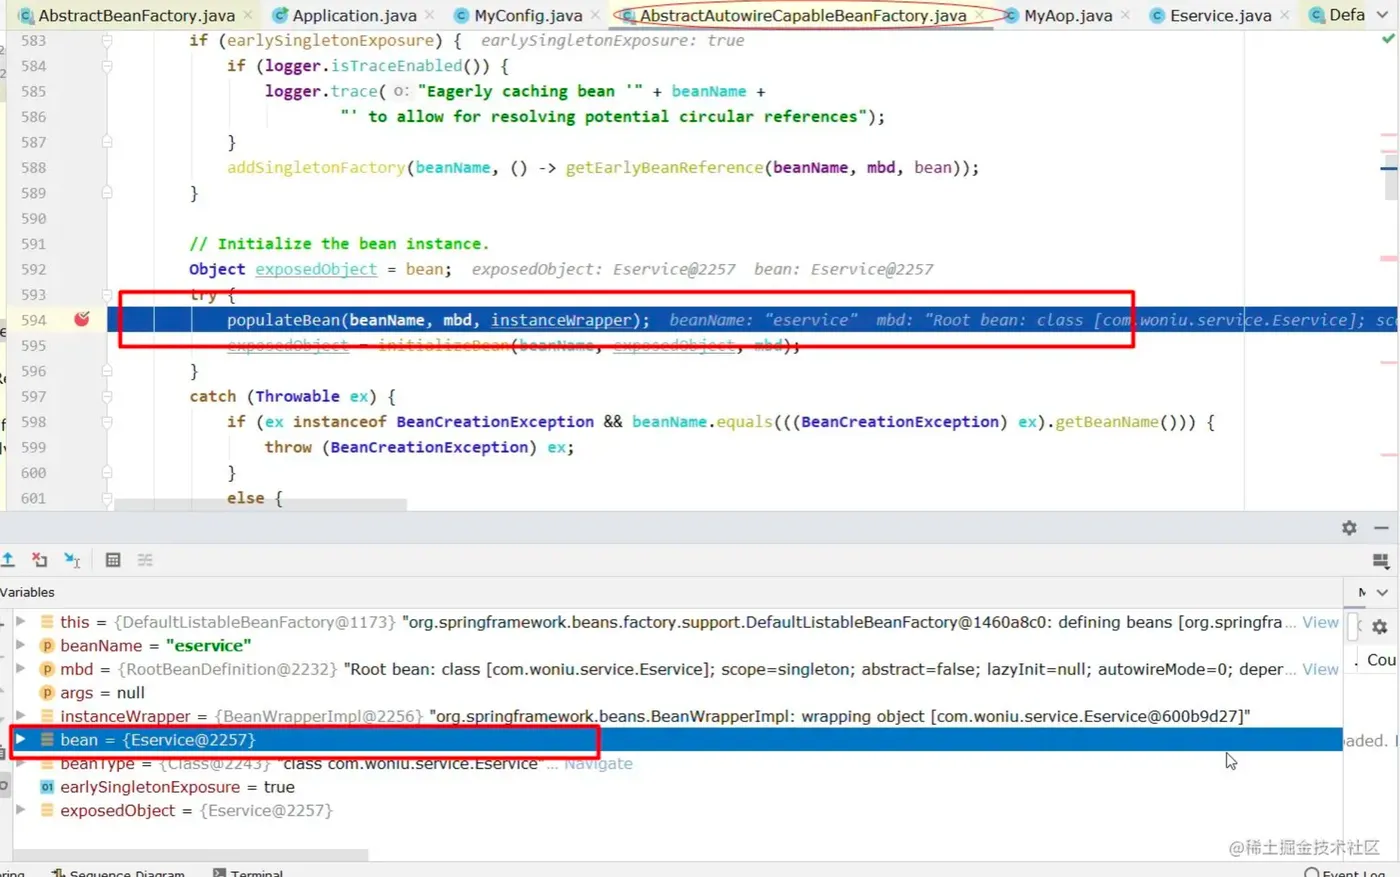Expand the bean Eservice@2257 node
1400x877 pixels.
point(20,740)
